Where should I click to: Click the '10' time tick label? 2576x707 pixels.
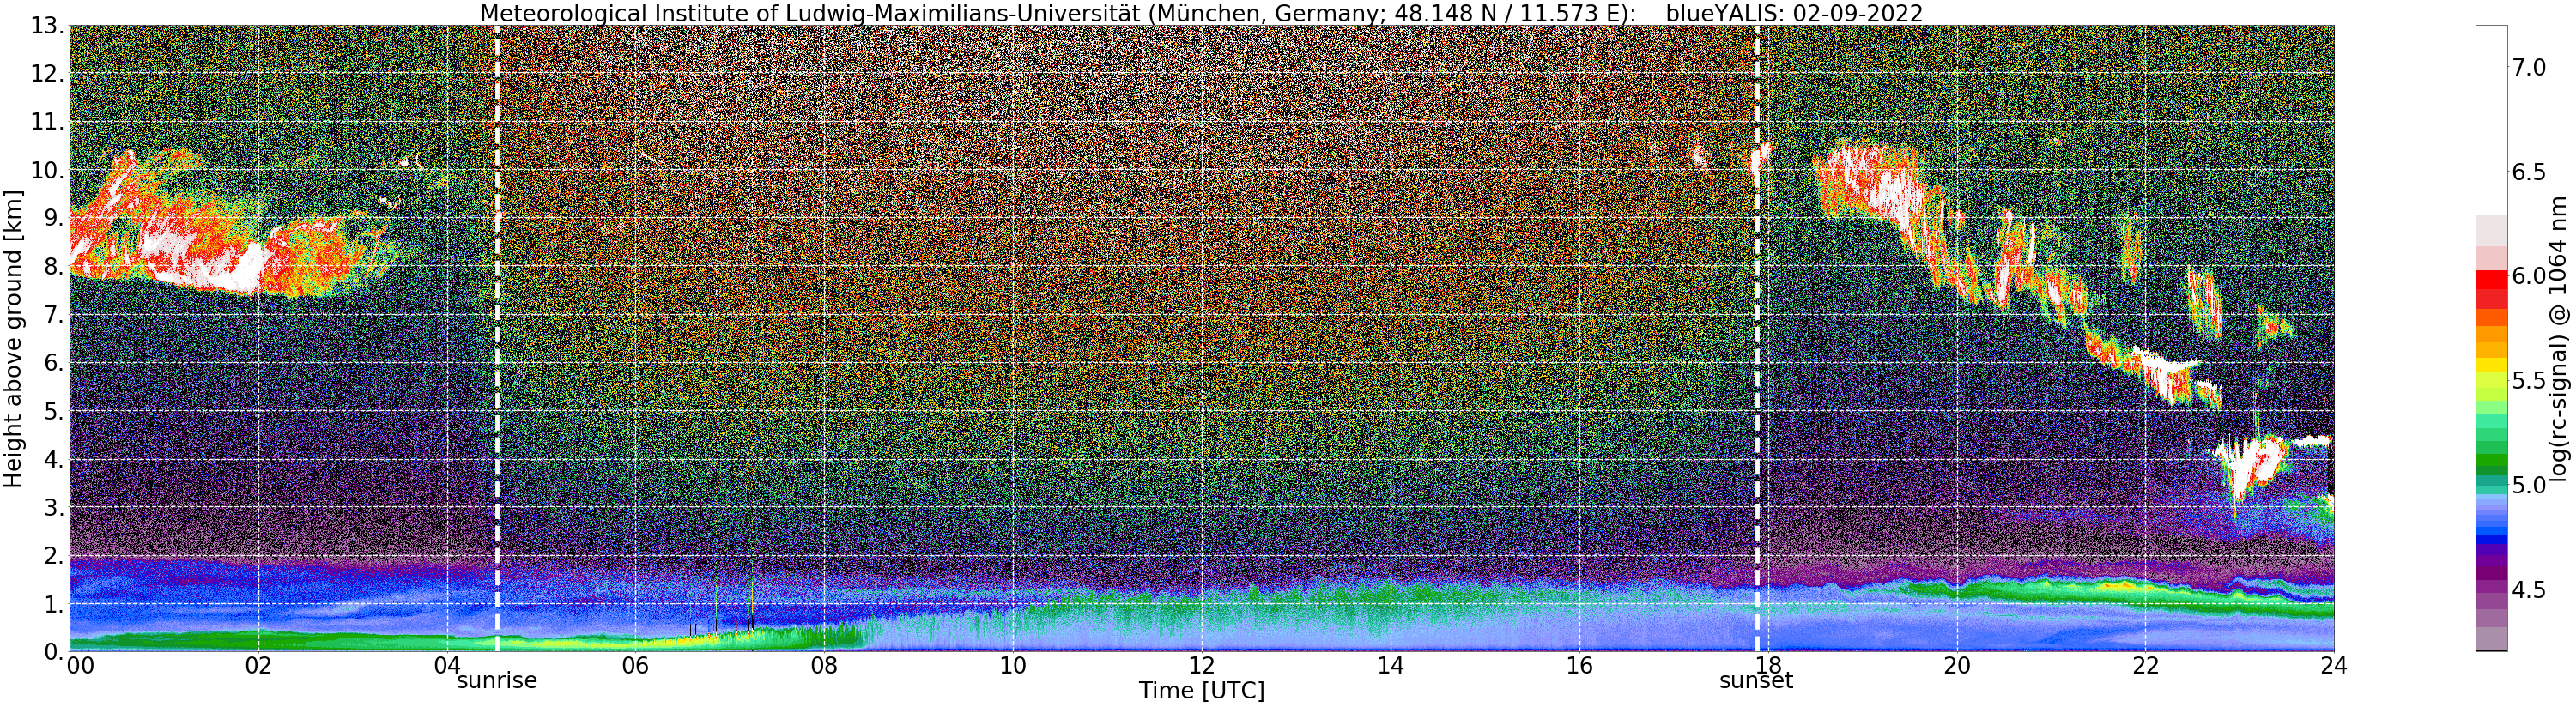(1013, 665)
